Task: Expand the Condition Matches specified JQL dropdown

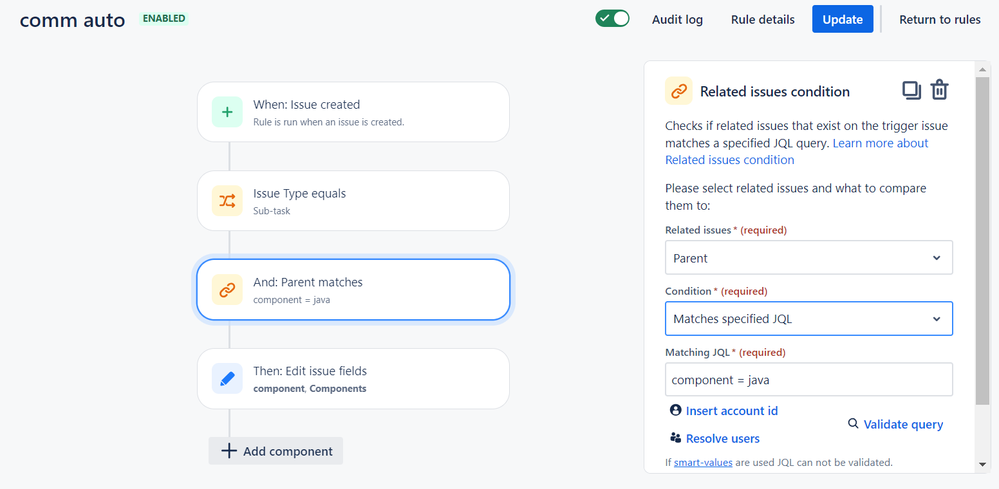Action: [808, 319]
